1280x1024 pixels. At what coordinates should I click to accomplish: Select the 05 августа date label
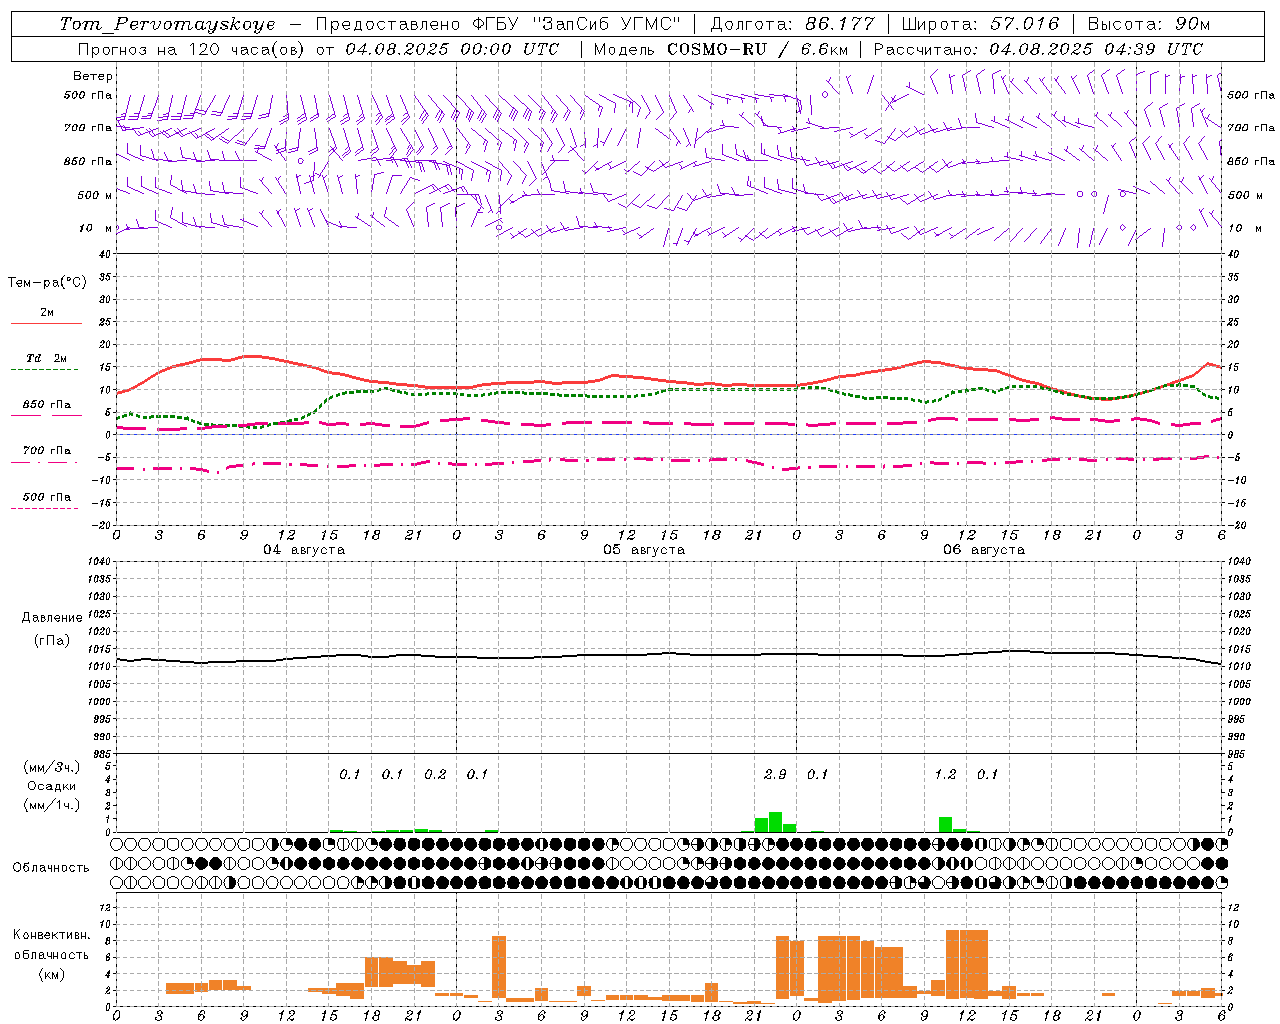pos(644,550)
